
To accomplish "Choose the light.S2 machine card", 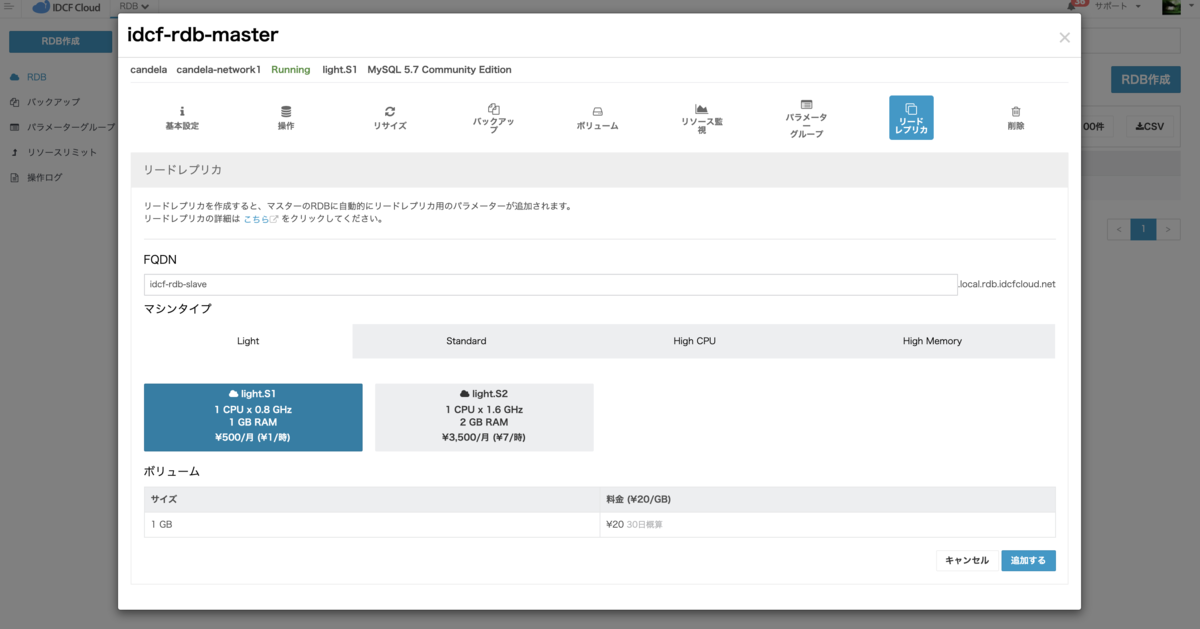I will (484, 417).
